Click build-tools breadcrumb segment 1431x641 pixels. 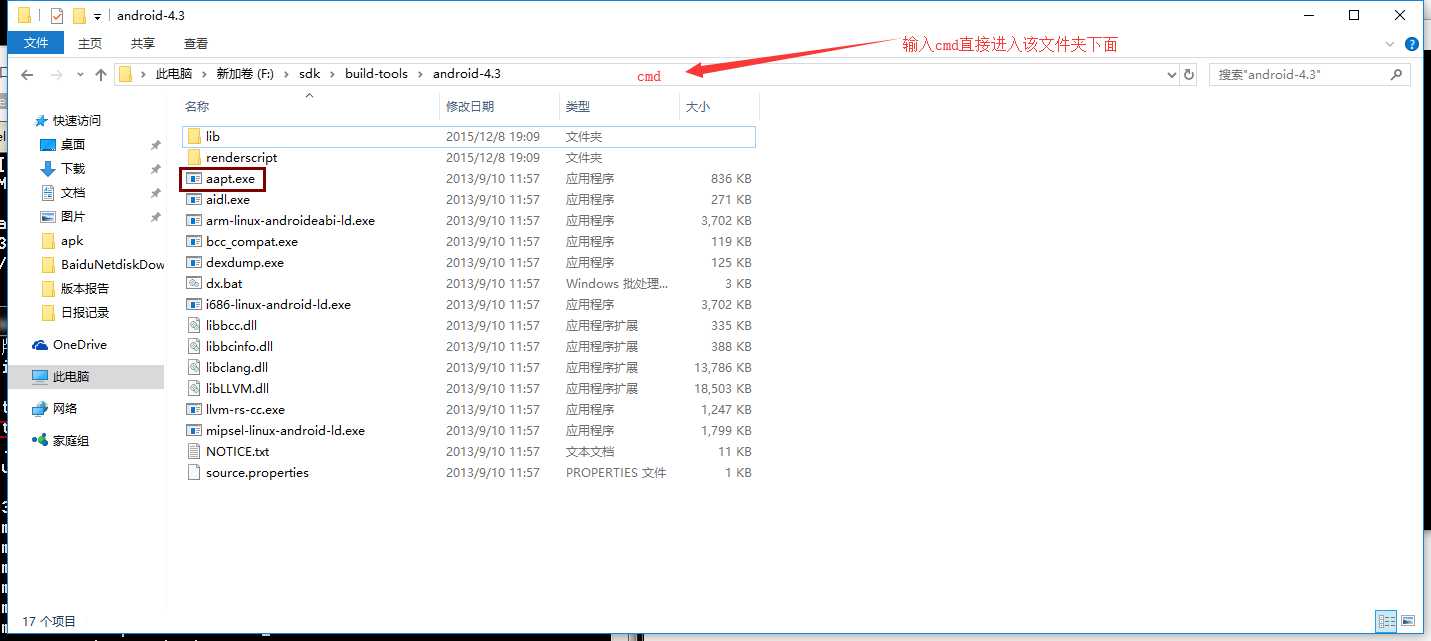point(376,74)
